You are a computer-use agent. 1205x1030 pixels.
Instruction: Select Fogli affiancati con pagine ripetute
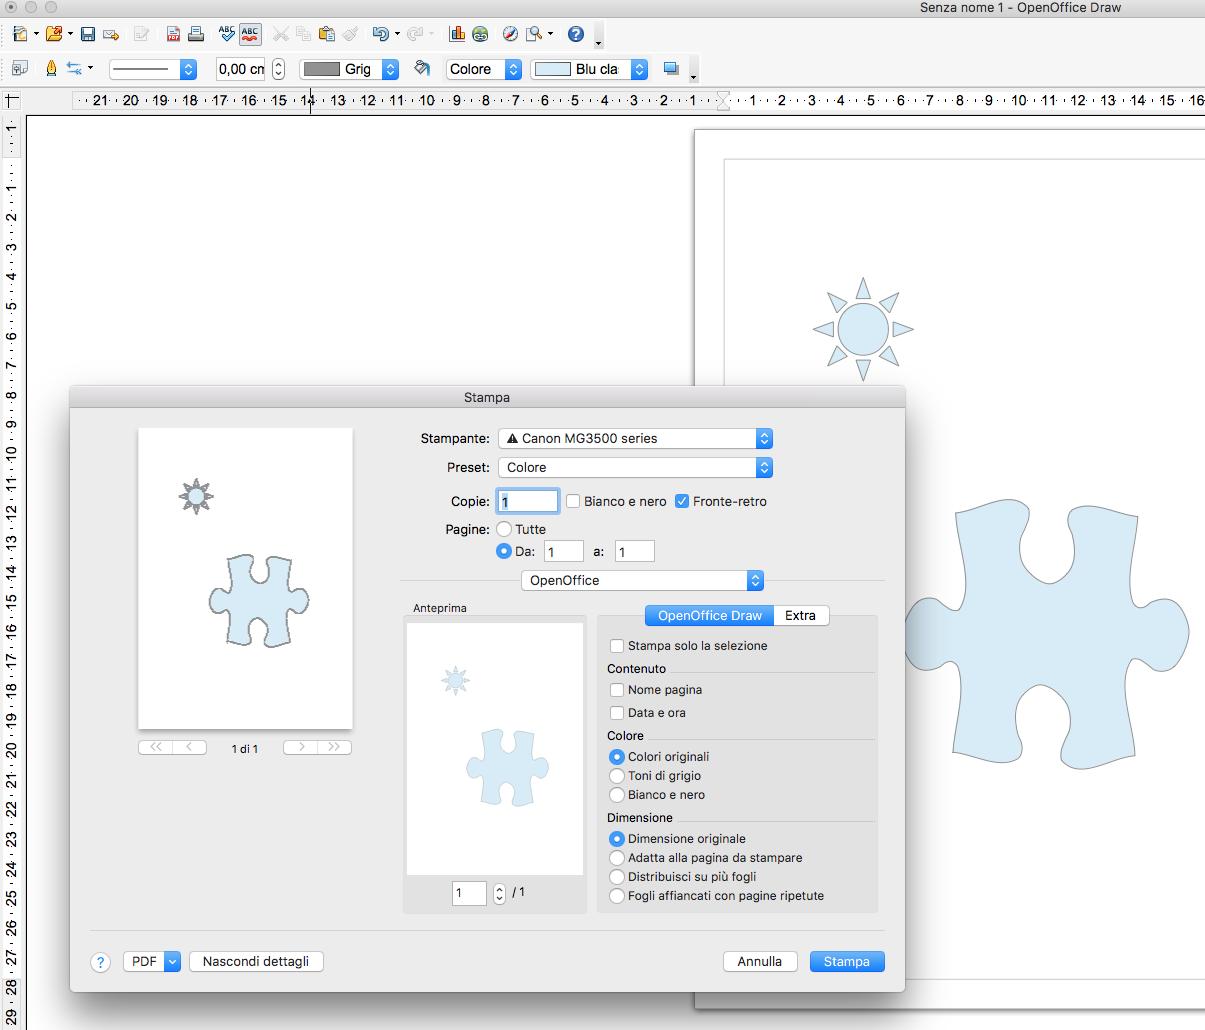point(617,896)
